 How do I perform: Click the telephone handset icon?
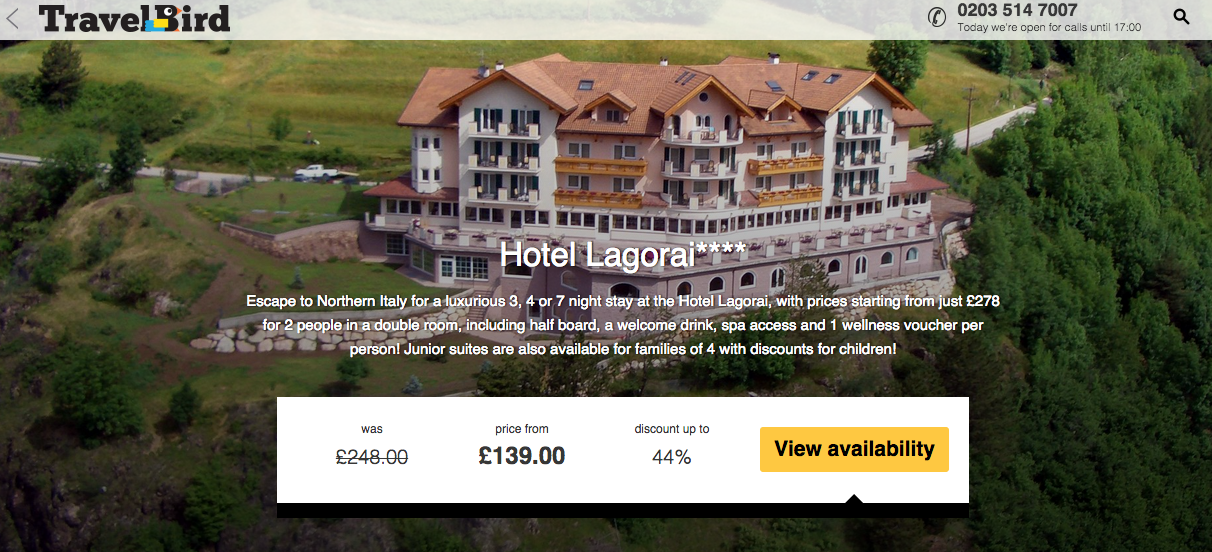937,17
